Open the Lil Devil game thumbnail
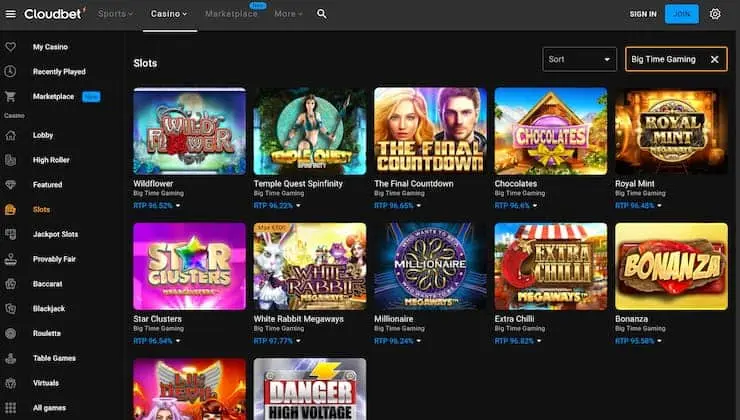Viewport: 740px width, 420px height. (x=189, y=389)
